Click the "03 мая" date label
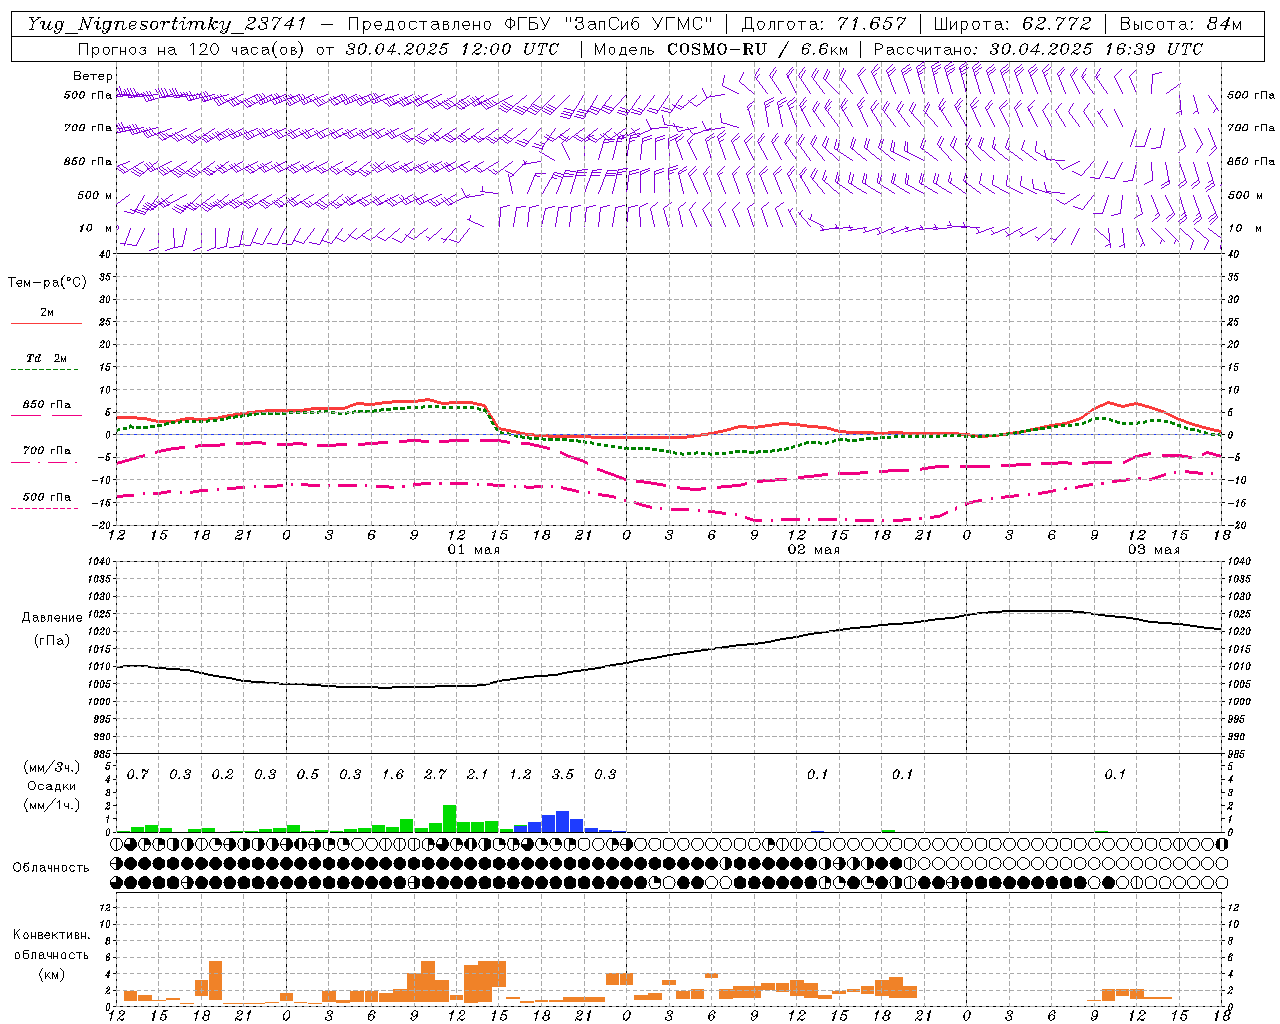This screenshot has width=1280, height=1024. tap(1153, 550)
